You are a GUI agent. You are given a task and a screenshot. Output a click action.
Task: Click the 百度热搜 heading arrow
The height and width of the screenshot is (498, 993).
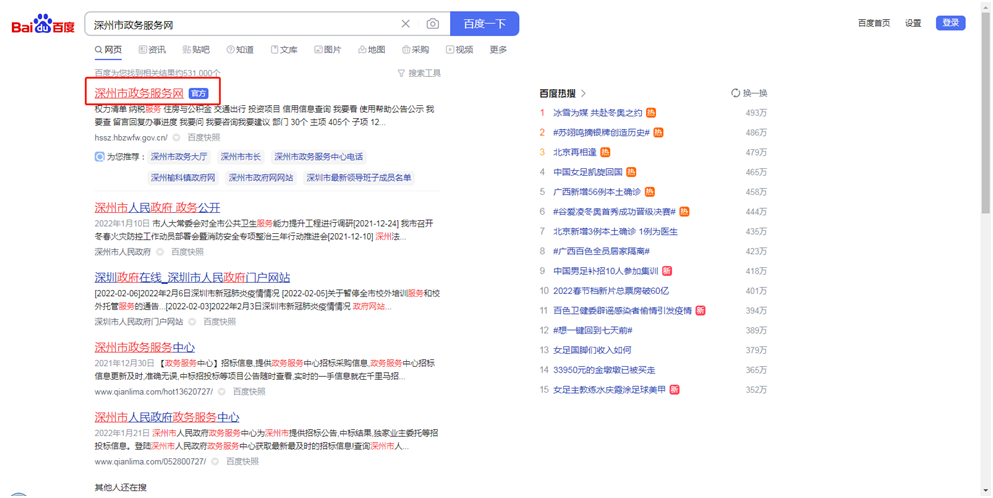[583, 93]
